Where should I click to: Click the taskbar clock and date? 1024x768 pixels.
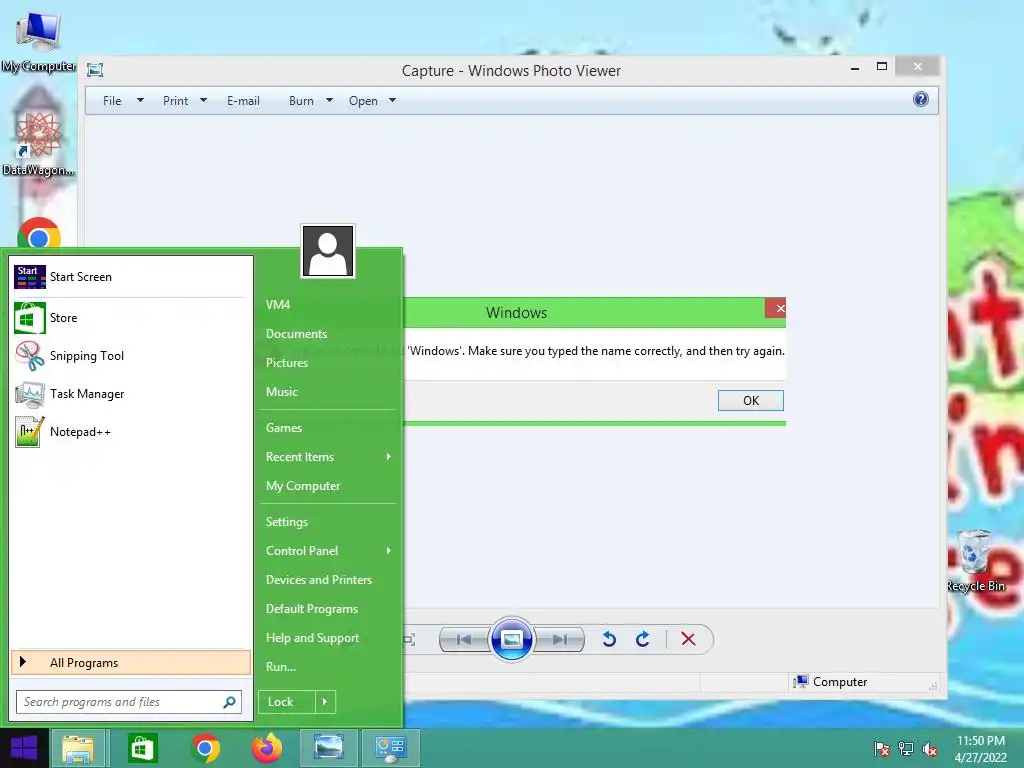[980, 749]
